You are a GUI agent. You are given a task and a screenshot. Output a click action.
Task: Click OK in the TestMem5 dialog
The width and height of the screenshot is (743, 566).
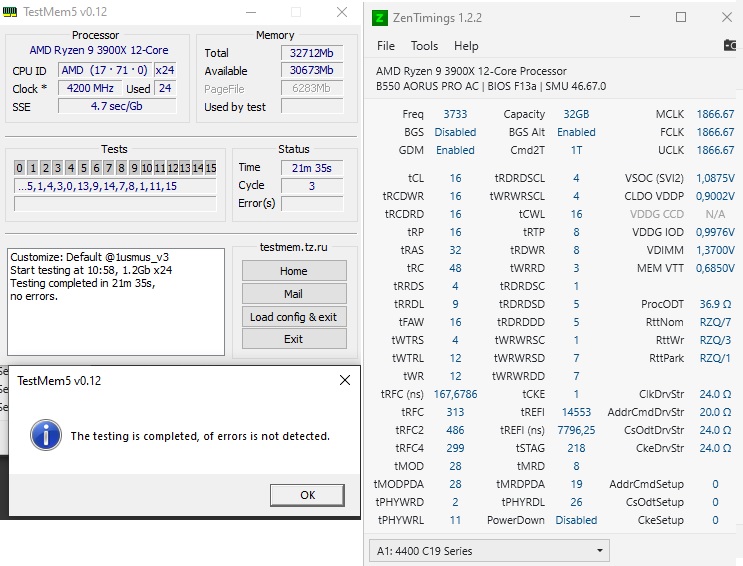click(307, 495)
